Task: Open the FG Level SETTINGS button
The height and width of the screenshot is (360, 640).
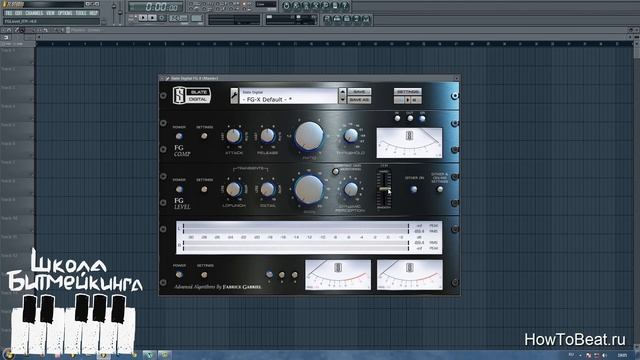Action: coord(204,189)
